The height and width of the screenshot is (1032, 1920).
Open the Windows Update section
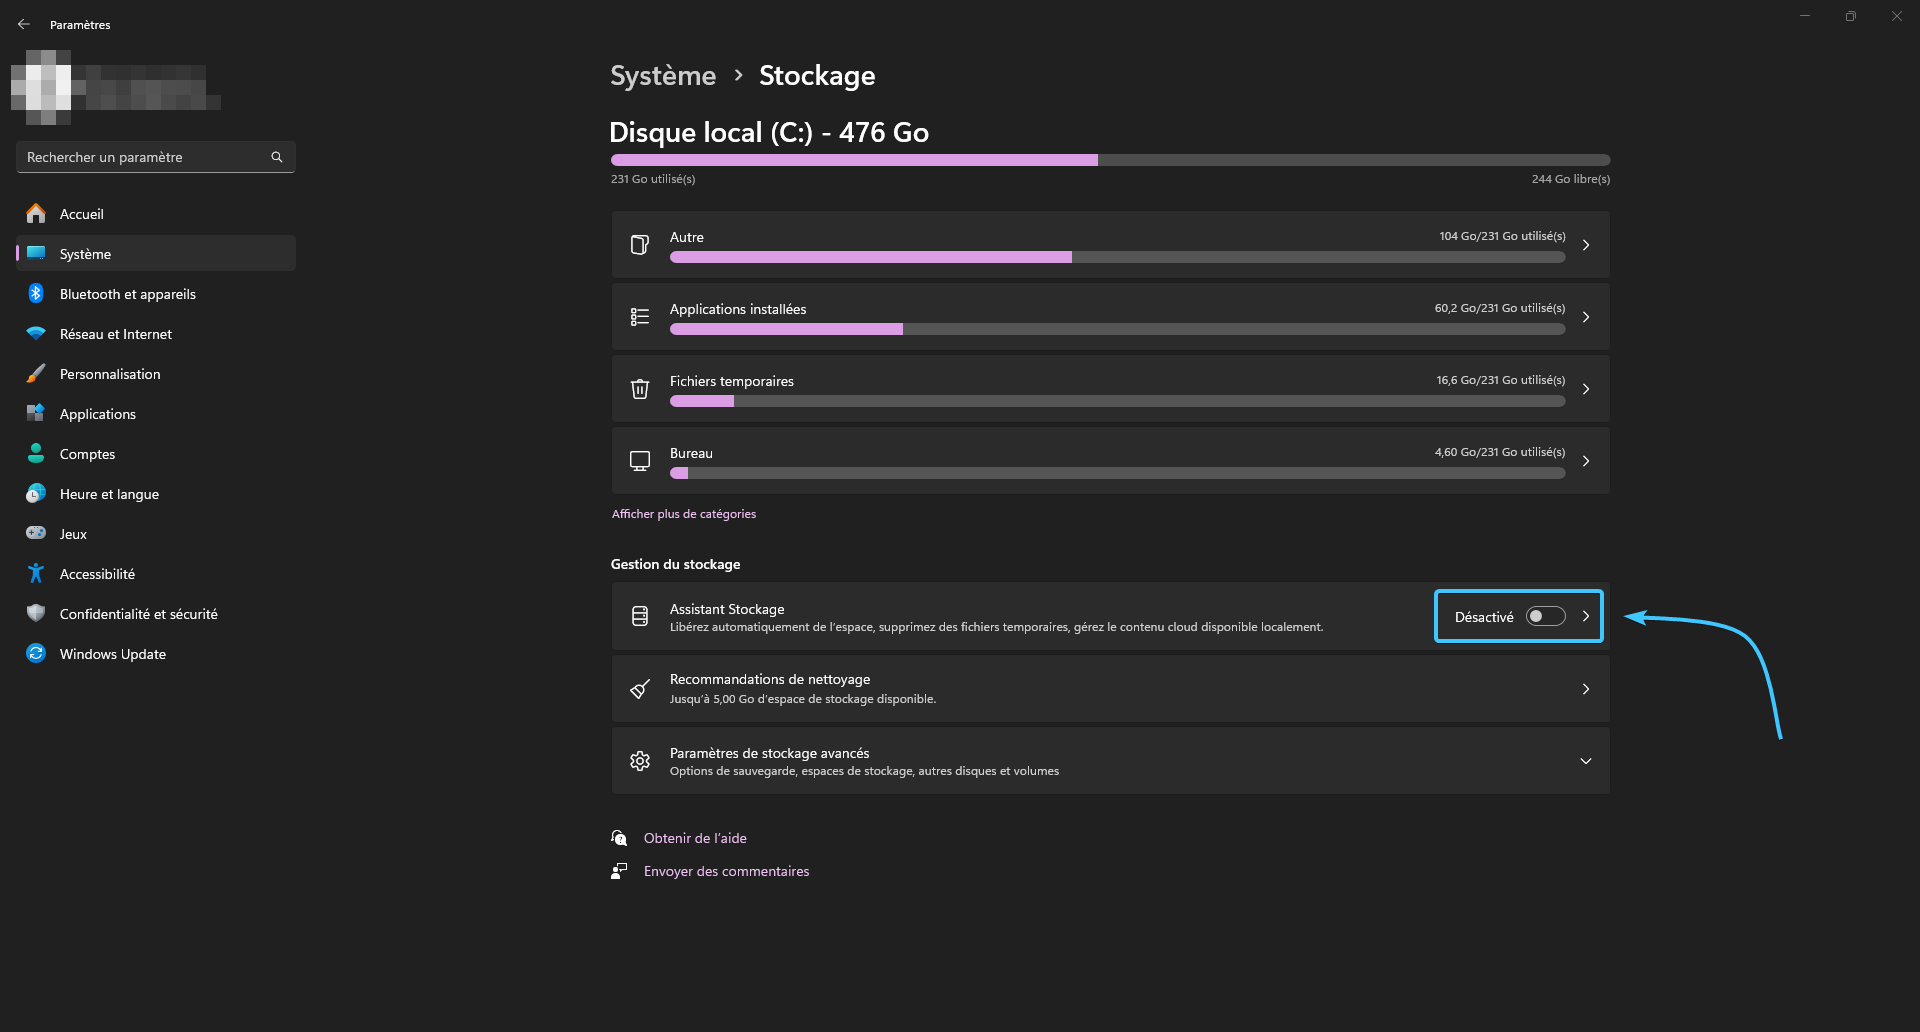156,653
